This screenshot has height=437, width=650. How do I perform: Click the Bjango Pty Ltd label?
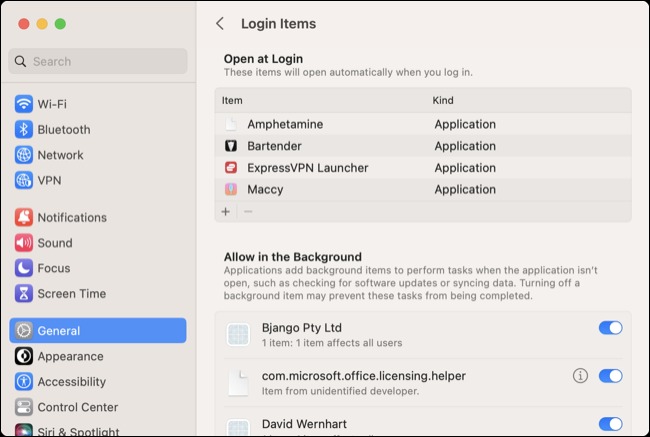(x=302, y=328)
